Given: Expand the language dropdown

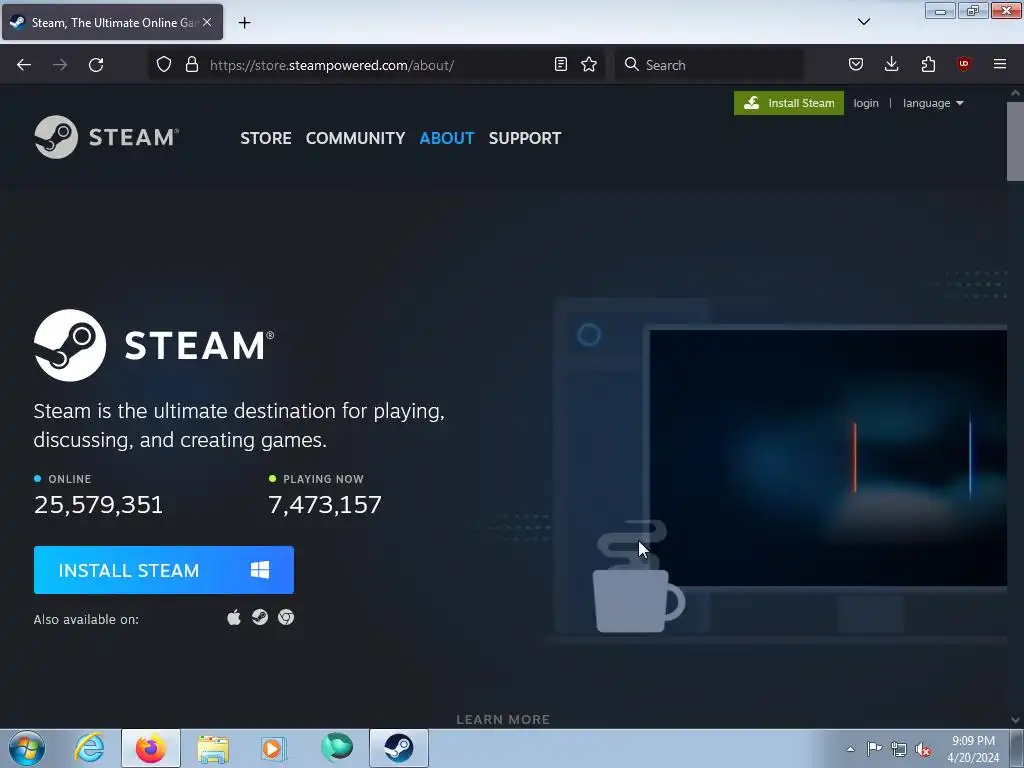Looking at the screenshot, I should [933, 103].
